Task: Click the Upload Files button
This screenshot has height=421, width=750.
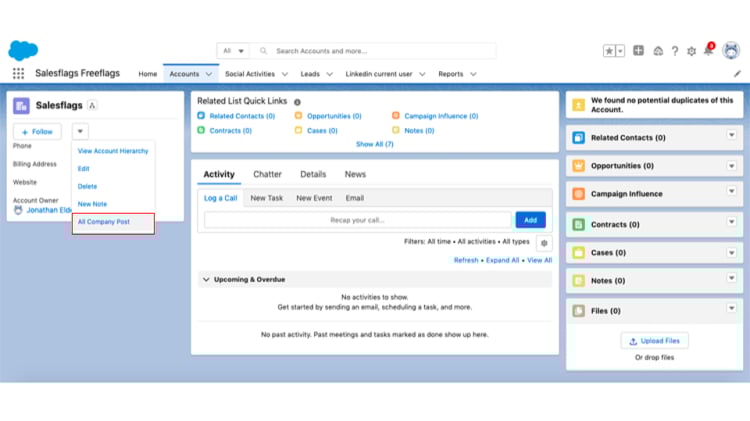Action: click(x=654, y=341)
